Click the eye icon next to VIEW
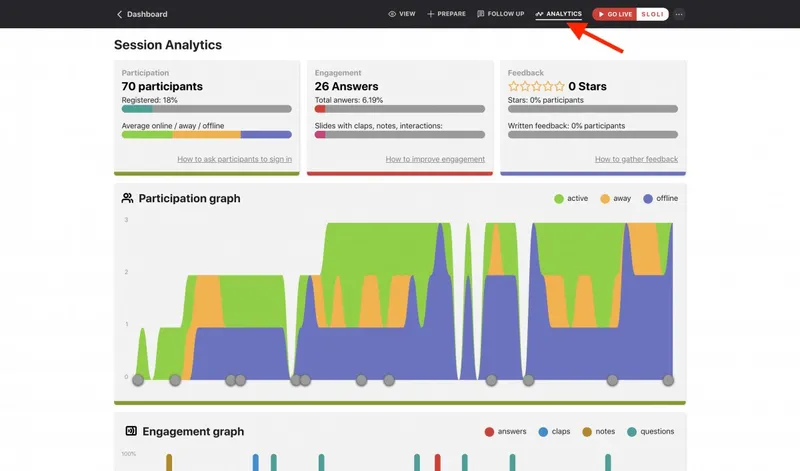The image size is (800, 471). (392, 14)
